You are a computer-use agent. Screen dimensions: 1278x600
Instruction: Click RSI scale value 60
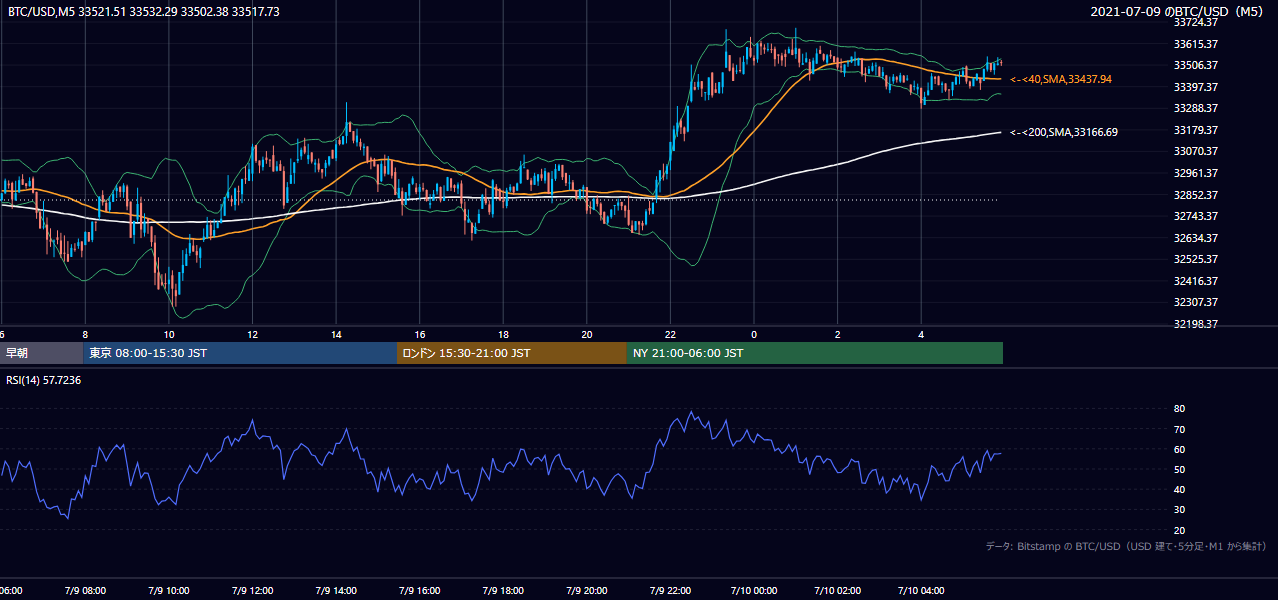(1179, 449)
